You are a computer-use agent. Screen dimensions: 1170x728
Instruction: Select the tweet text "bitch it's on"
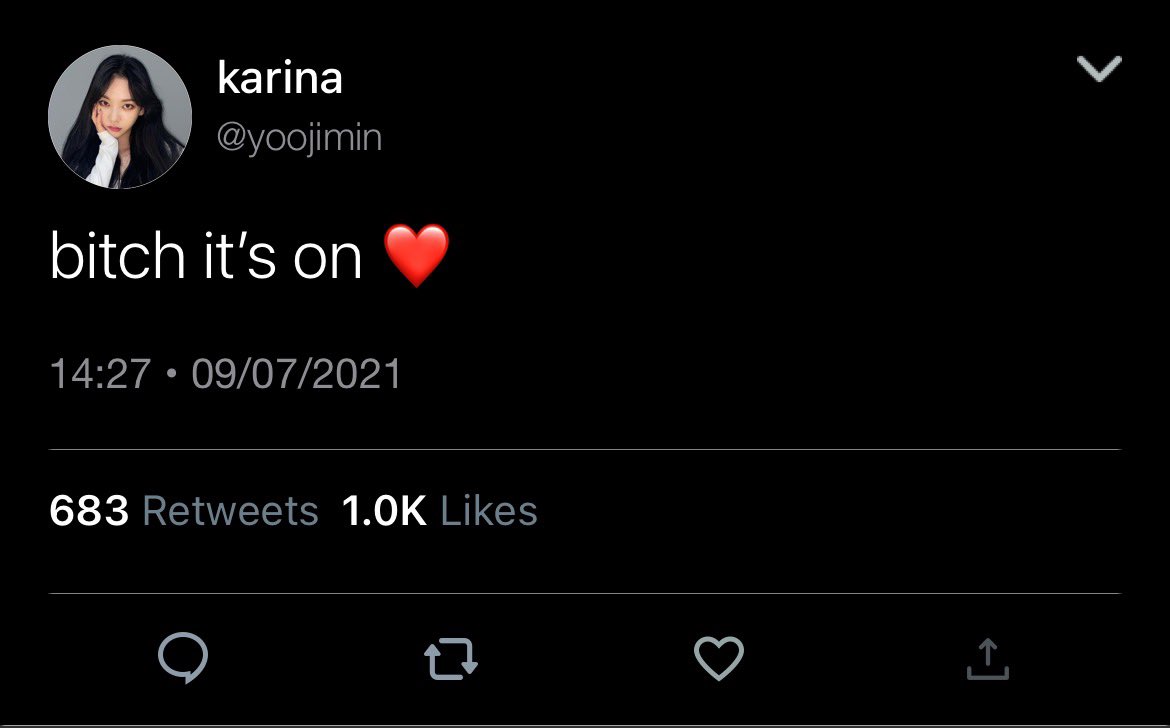pos(206,256)
